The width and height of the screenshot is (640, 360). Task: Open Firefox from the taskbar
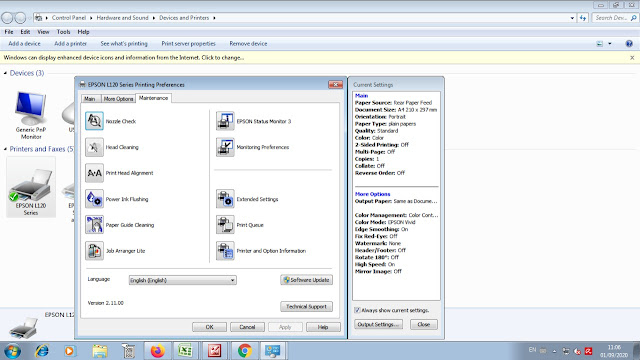[157, 351]
